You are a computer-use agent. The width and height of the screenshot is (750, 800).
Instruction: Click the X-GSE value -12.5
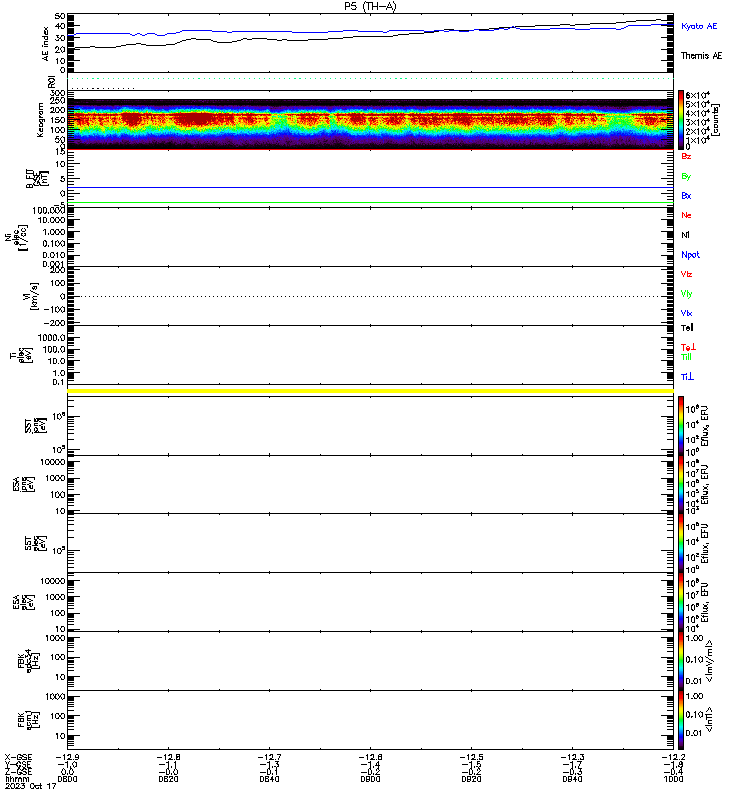tap(471, 757)
